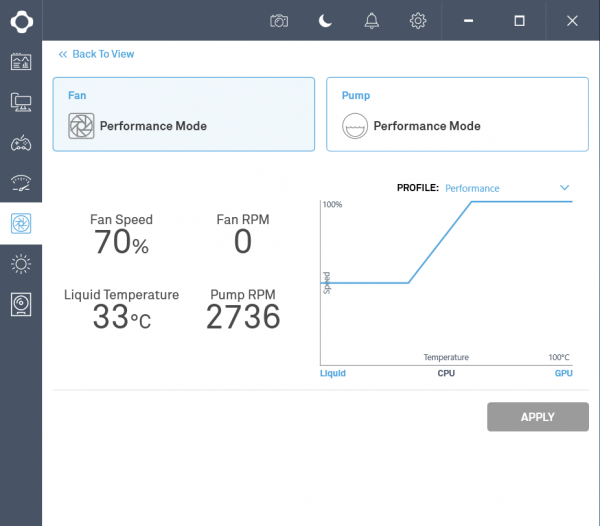The height and width of the screenshot is (526, 600).
Task: Click the APPLY button
Action: pos(538,417)
